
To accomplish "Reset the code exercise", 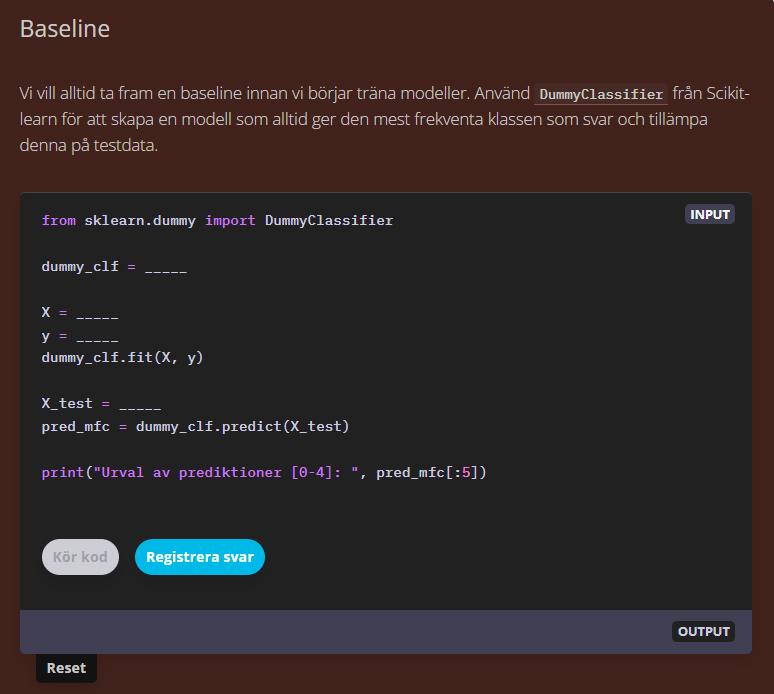I will click(x=66, y=668).
